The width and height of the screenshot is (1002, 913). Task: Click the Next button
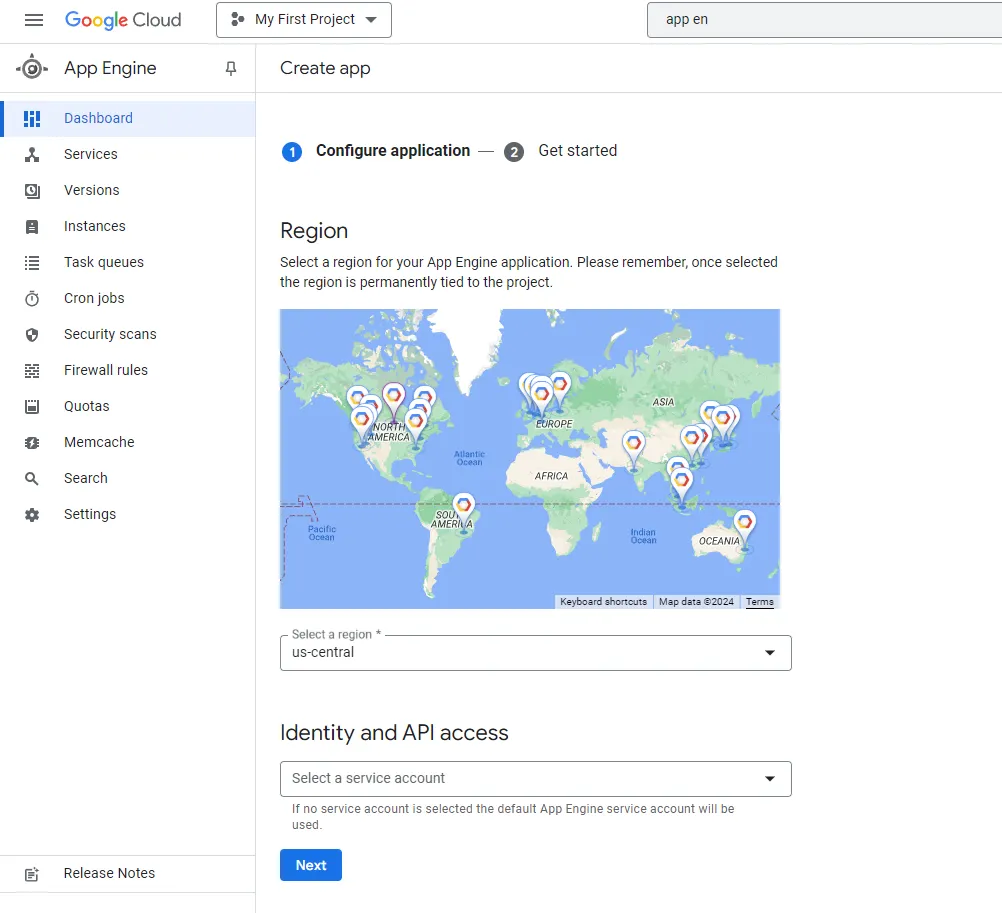click(311, 864)
